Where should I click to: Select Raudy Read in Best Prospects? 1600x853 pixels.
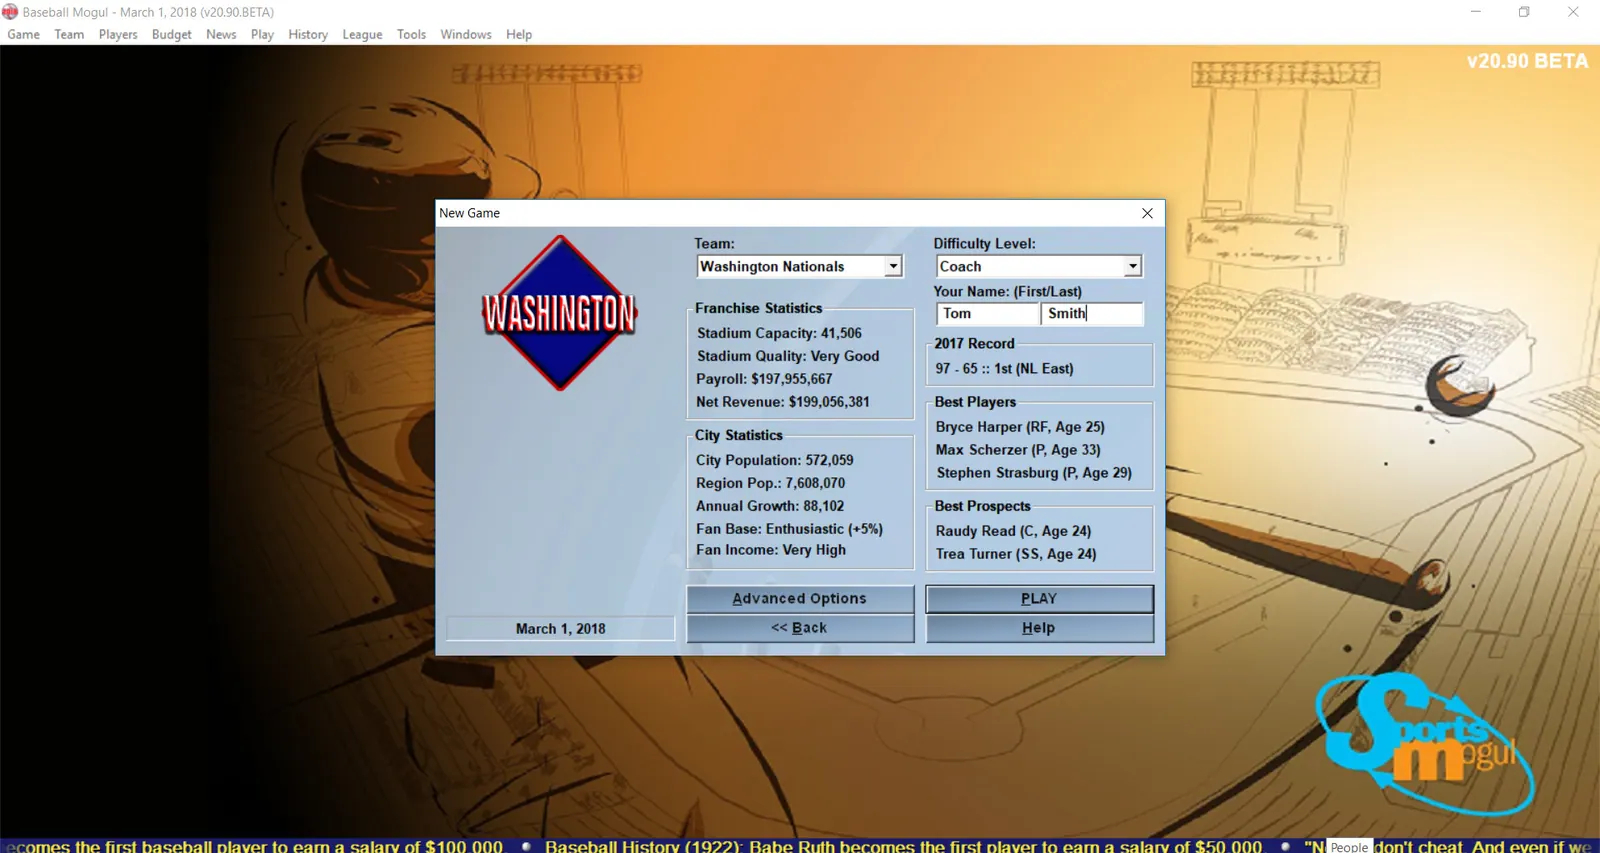(x=1013, y=531)
